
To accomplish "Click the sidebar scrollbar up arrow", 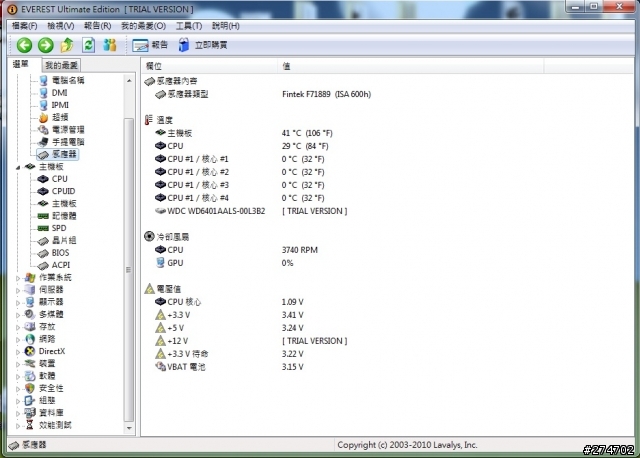I will pos(129,81).
